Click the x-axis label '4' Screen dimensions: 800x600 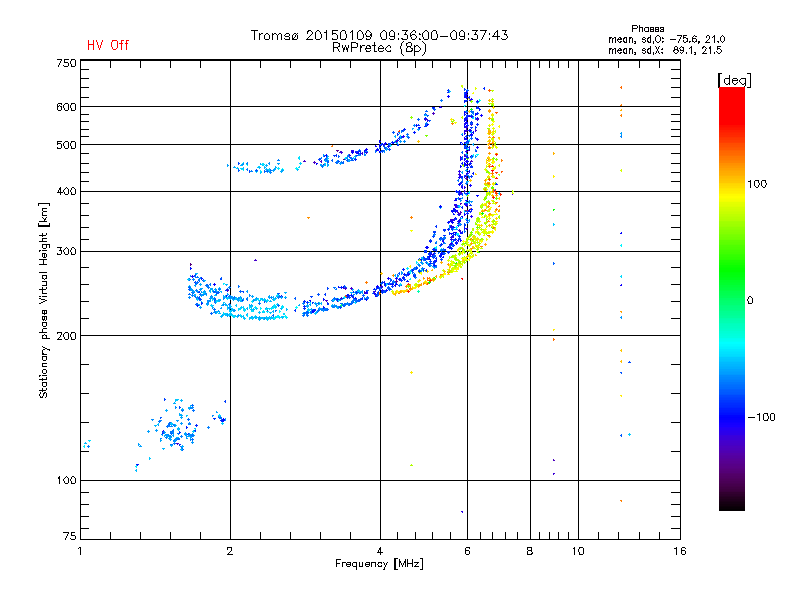pyautogui.click(x=380, y=551)
